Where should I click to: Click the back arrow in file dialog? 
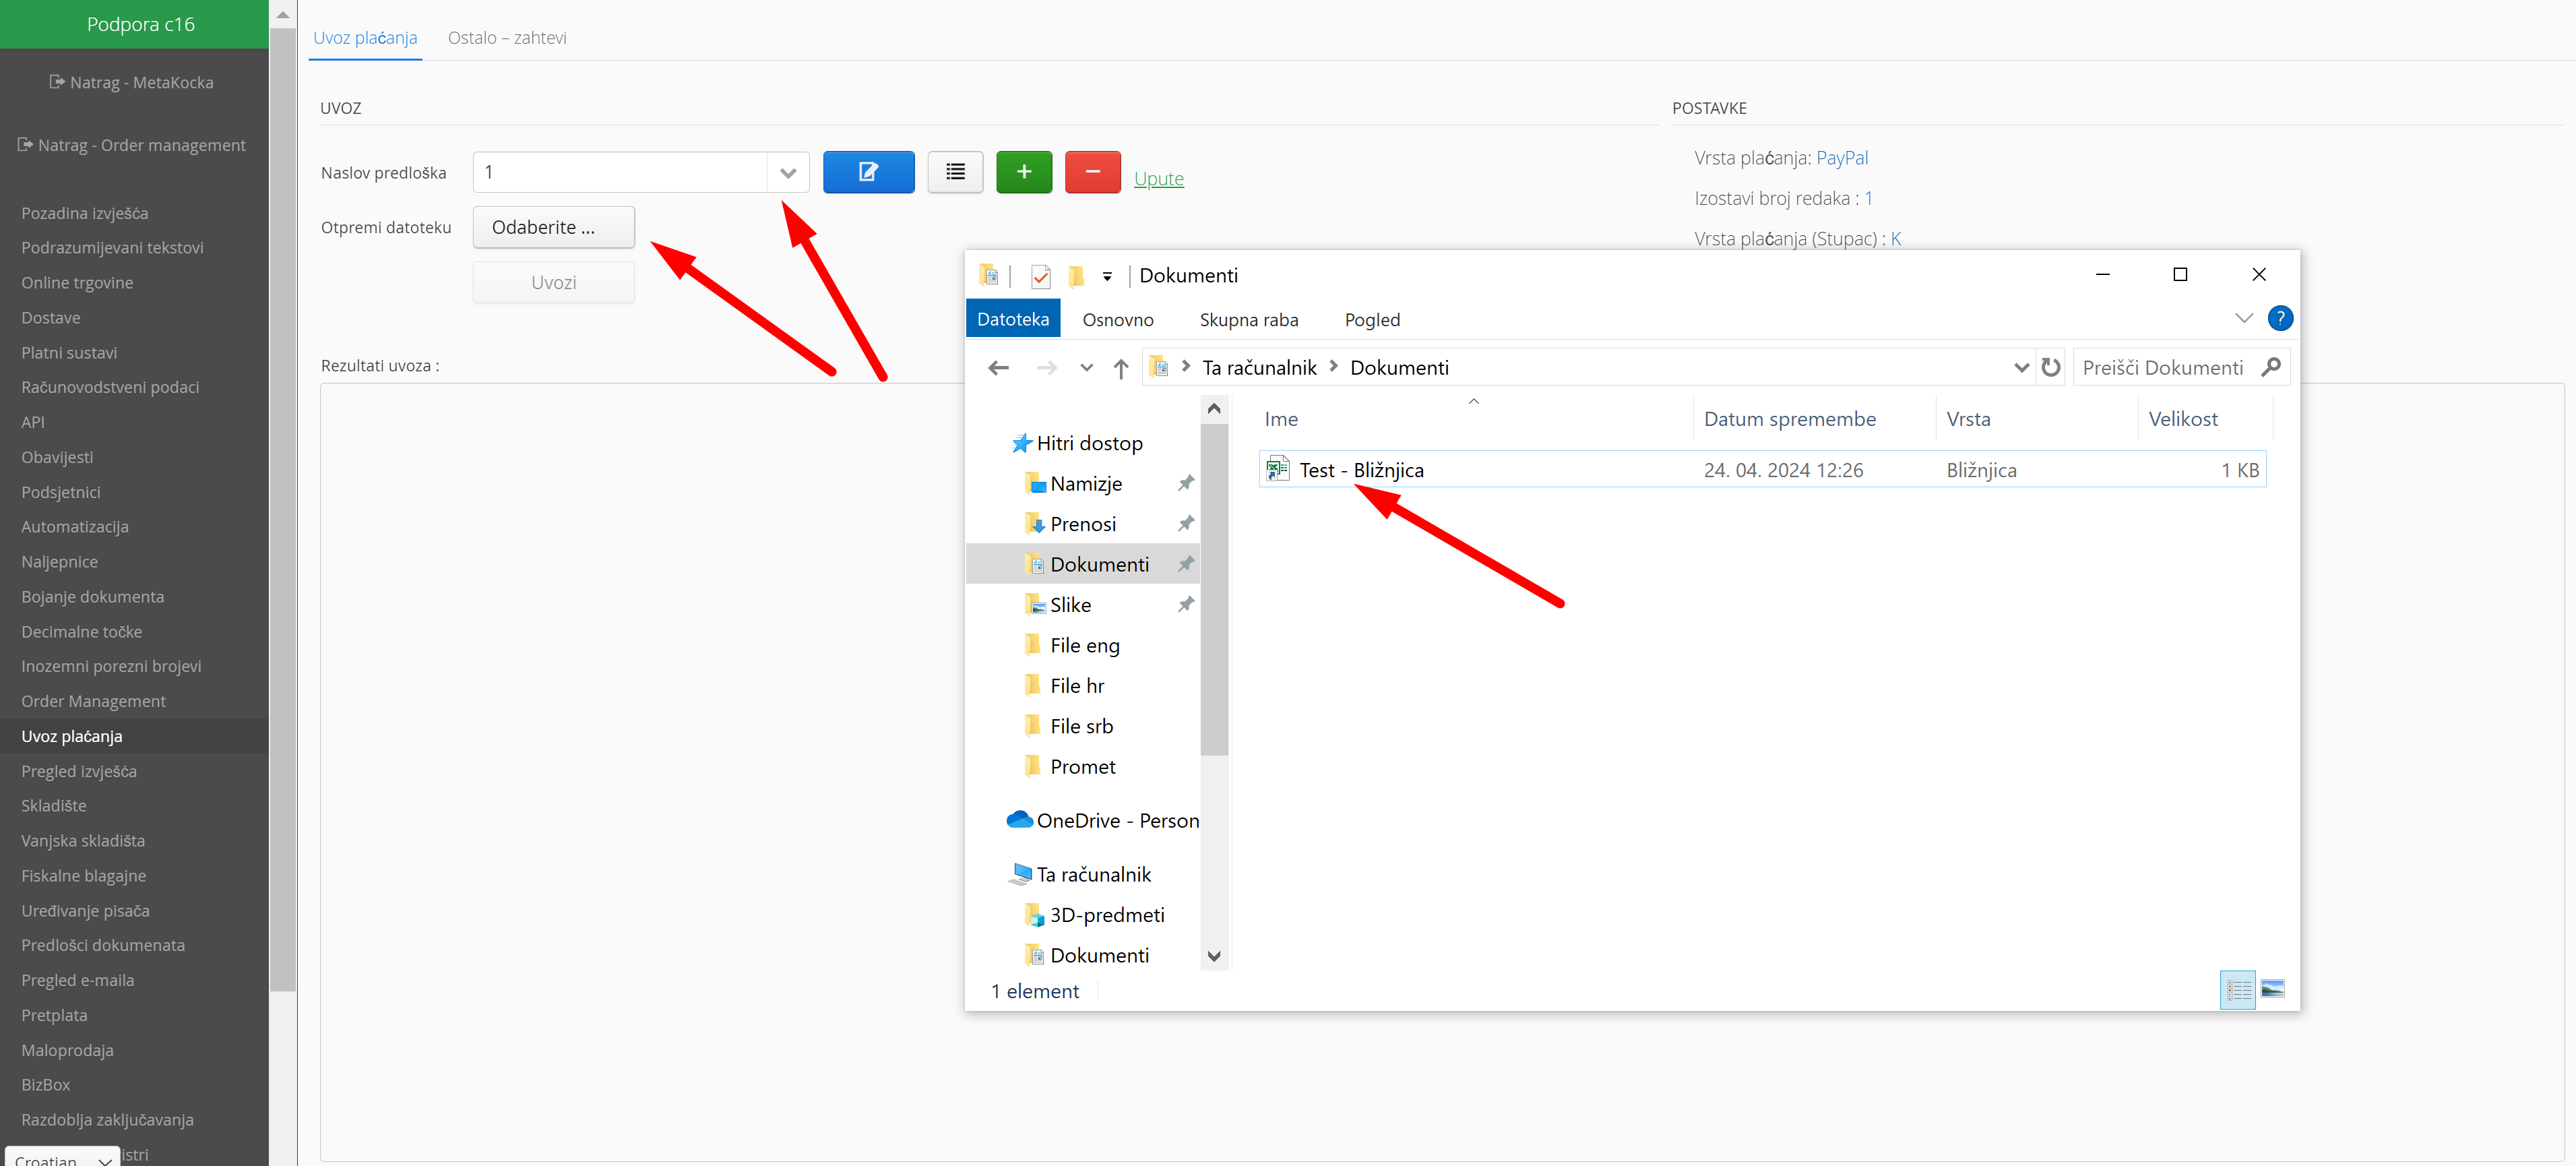point(998,368)
